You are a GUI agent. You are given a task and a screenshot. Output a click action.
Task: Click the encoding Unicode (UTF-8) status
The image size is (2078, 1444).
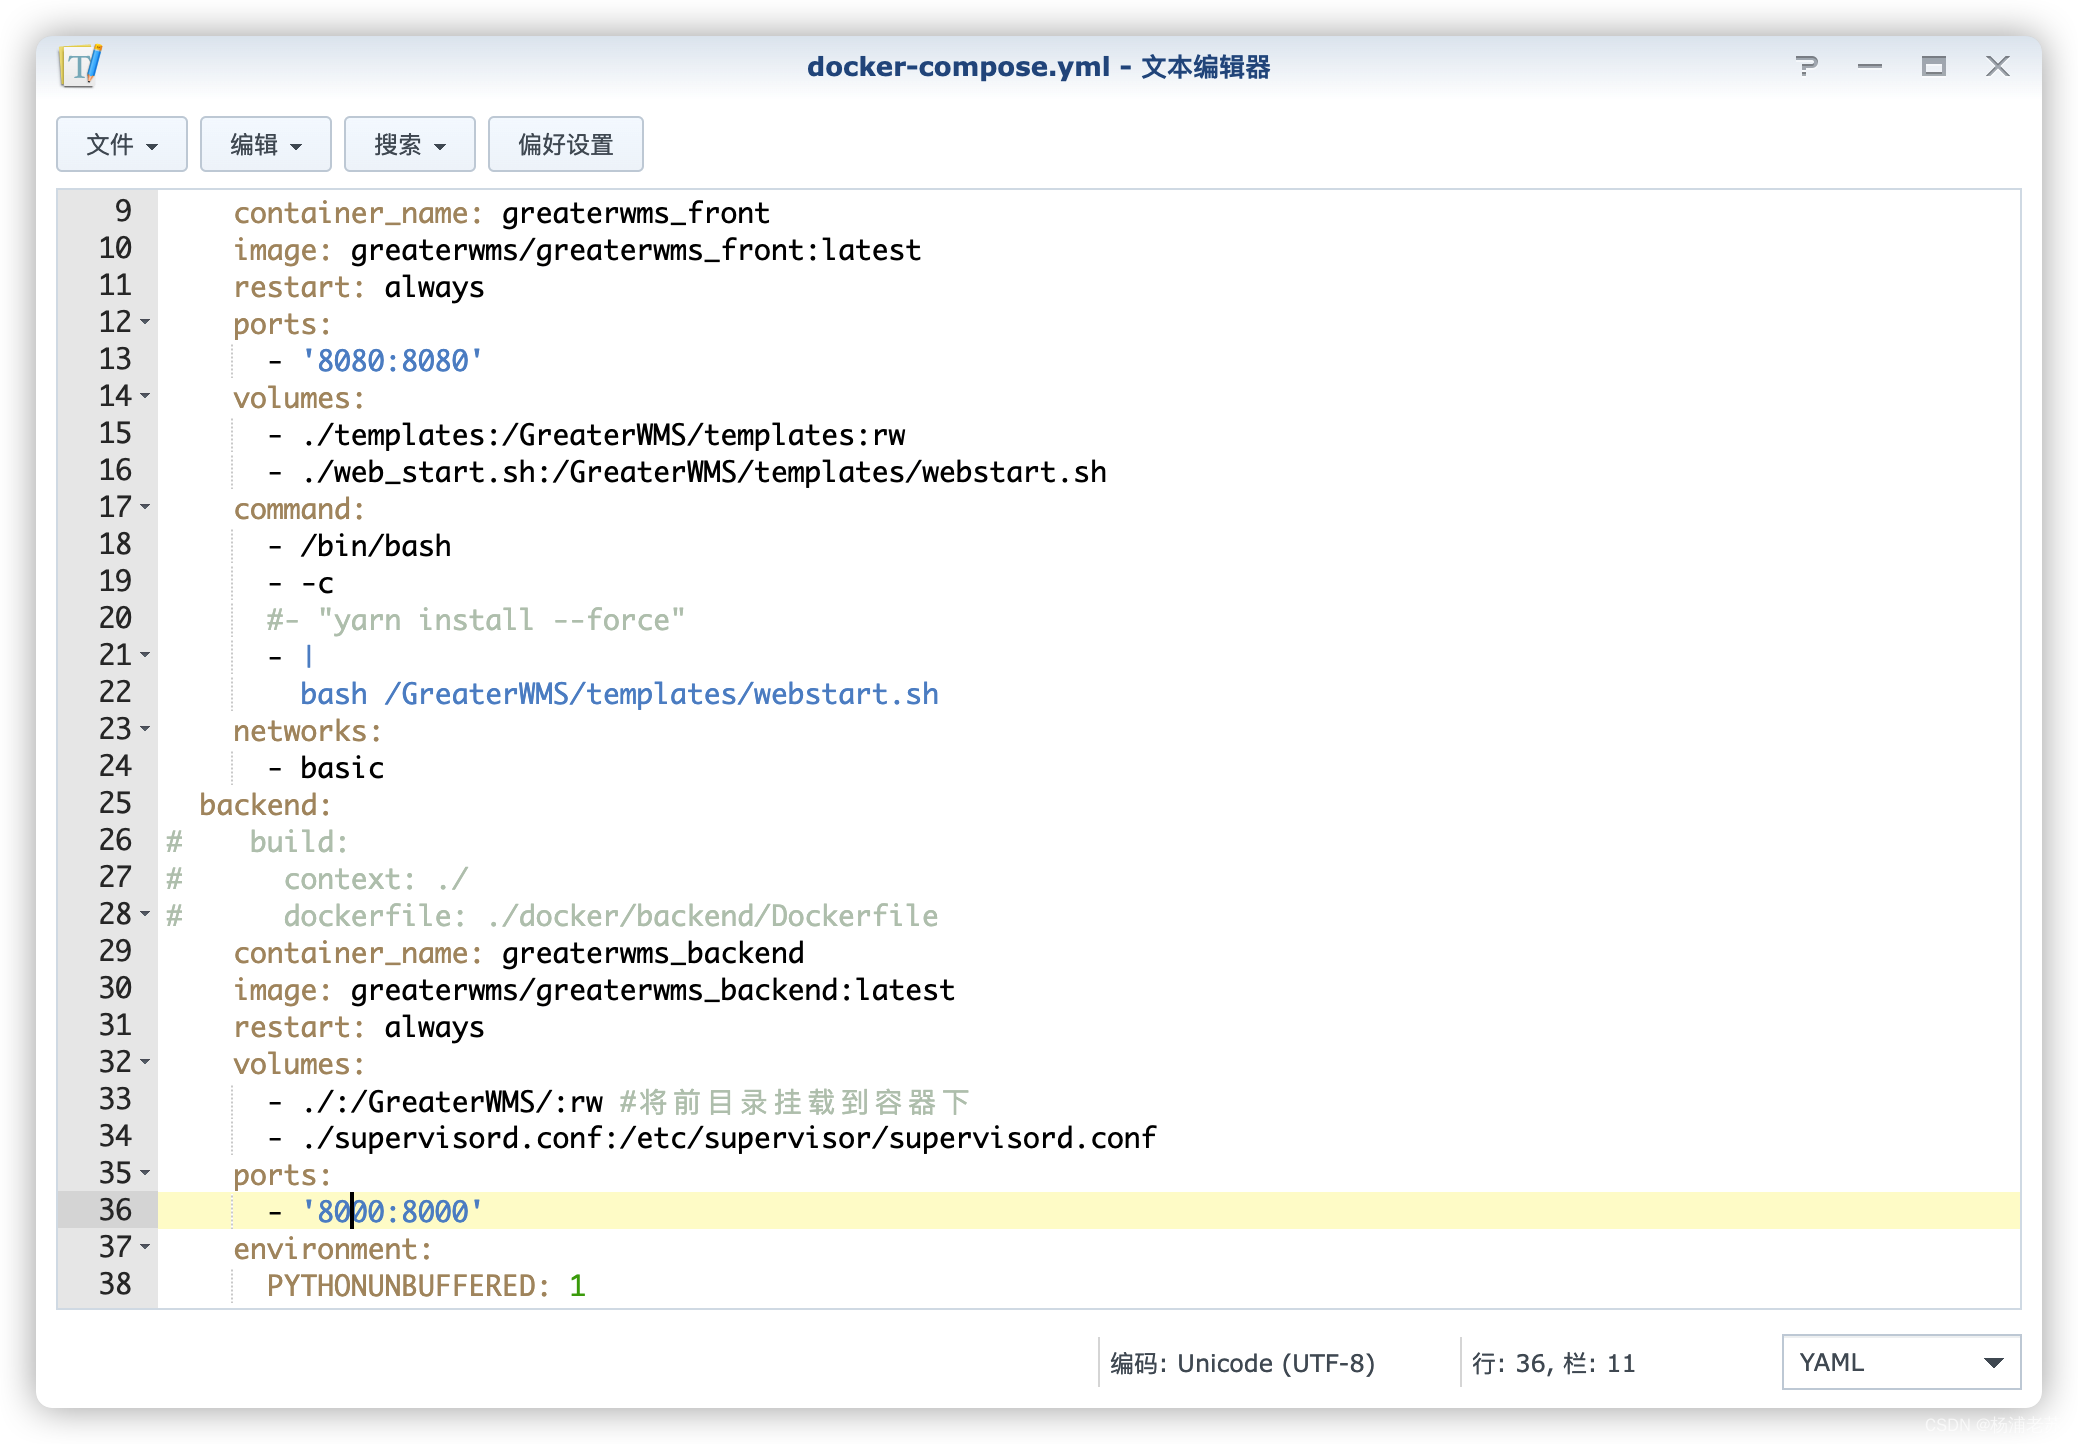[x=1242, y=1363]
